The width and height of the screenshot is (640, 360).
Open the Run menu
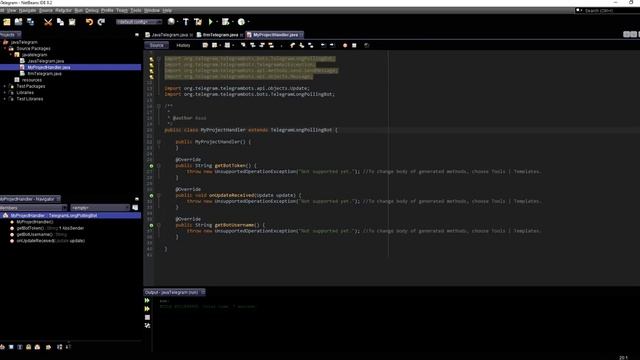tap(79, 10)
